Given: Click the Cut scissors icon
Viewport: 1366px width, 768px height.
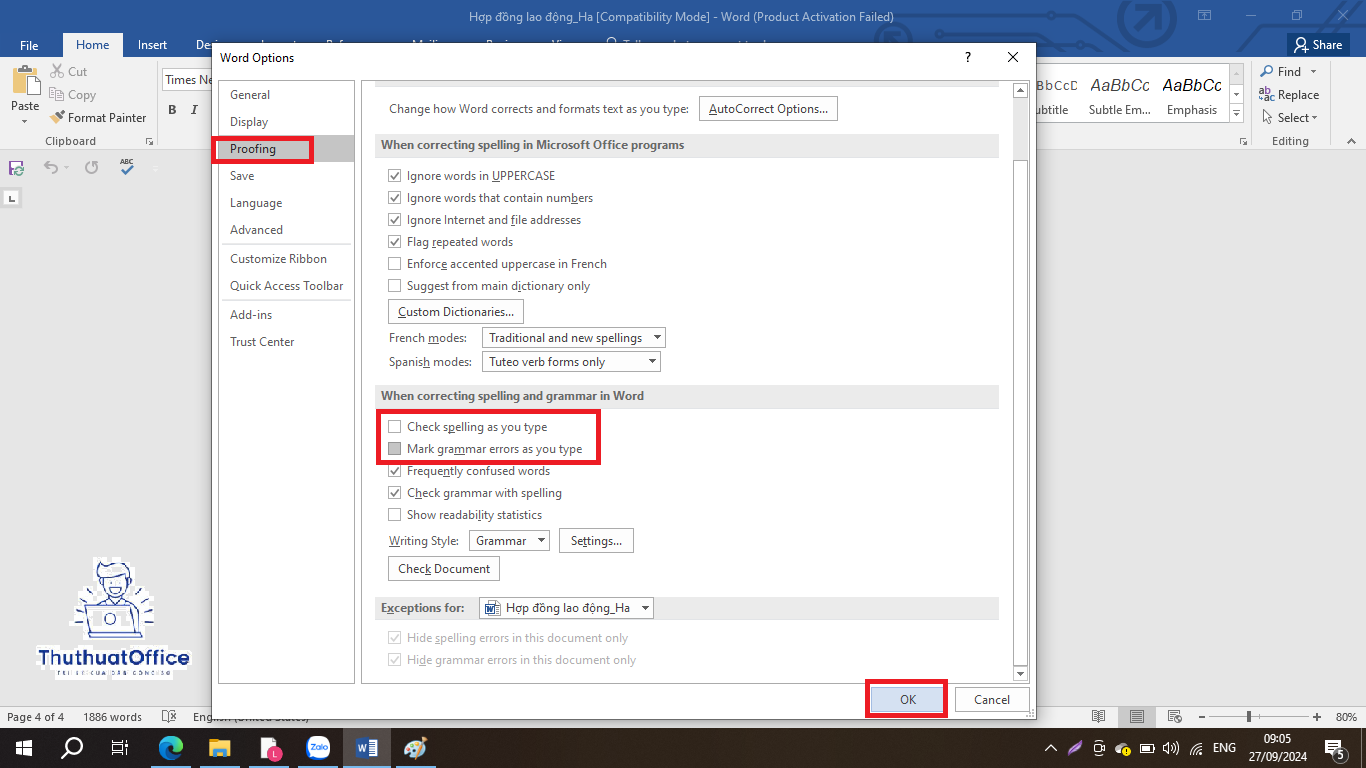Looking at the screenshot, I should pos(57,72).
